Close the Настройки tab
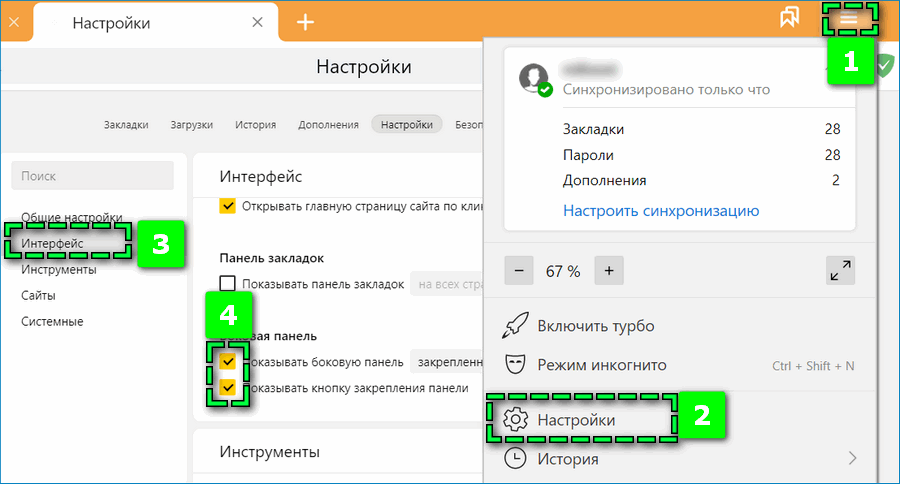This screenshot has width=900, height=484. click(x=258, y=22)
